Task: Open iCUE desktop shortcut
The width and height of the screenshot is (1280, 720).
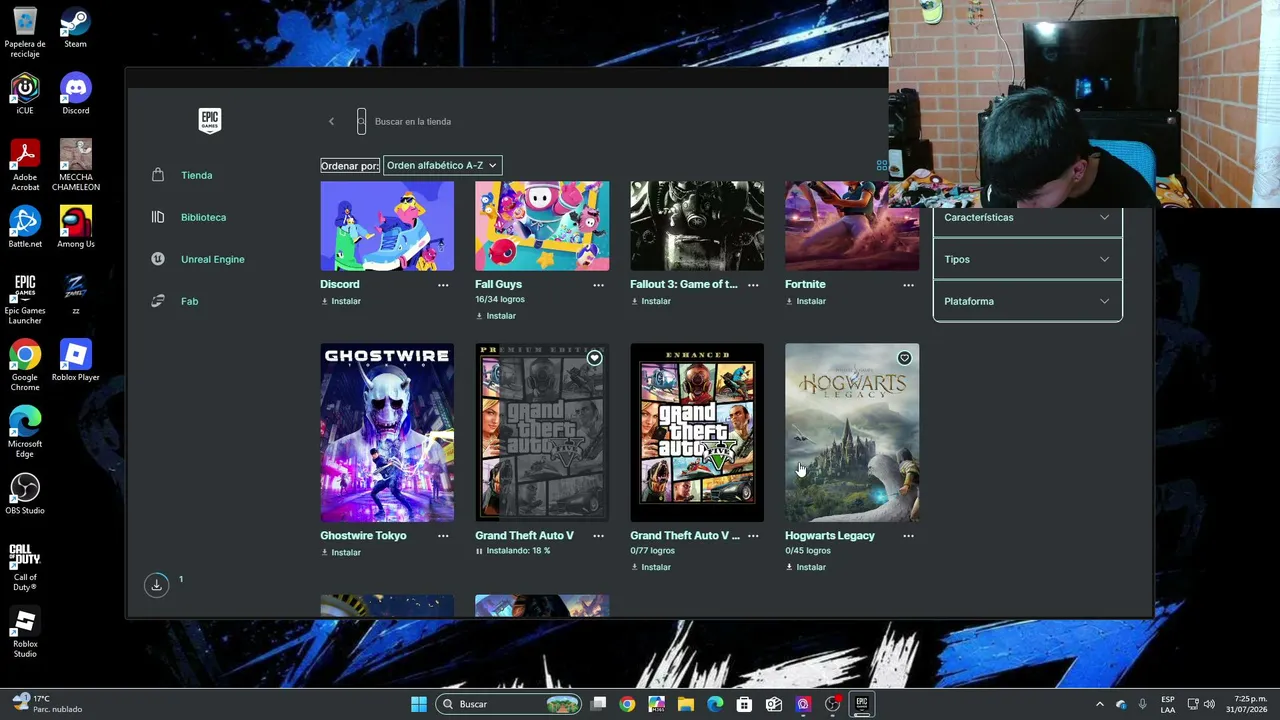Action: (x=25, y=94)
